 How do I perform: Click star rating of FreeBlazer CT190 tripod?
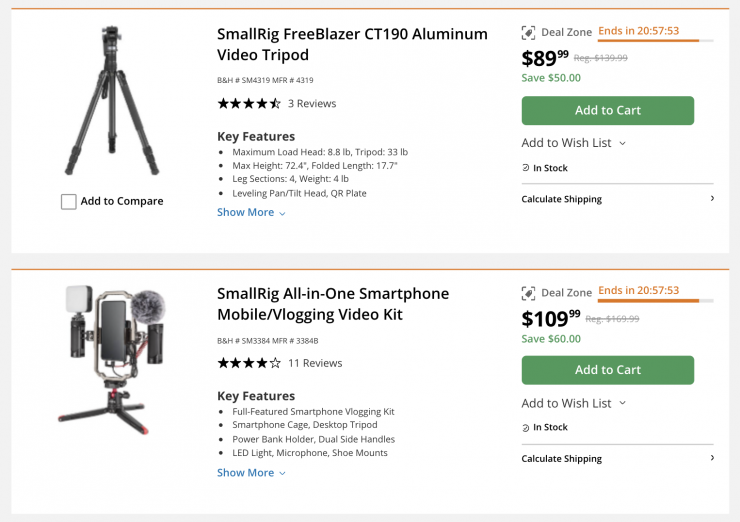[249, 103]
